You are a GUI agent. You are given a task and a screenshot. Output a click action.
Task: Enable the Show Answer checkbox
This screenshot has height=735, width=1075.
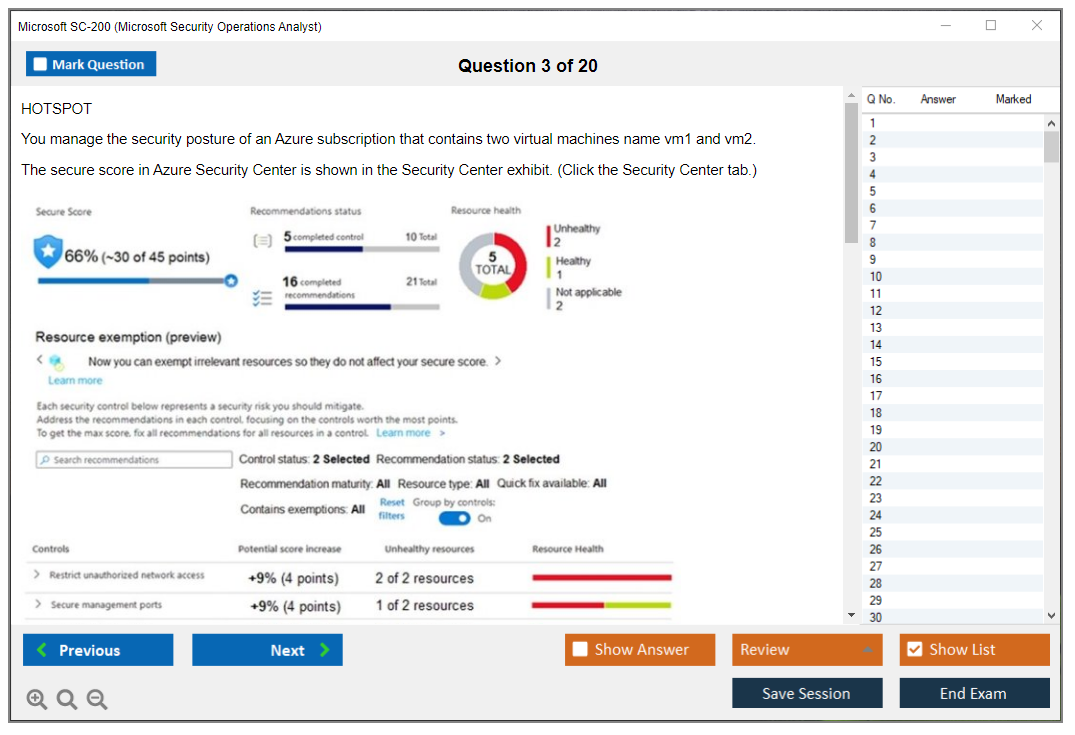(578, 649)
